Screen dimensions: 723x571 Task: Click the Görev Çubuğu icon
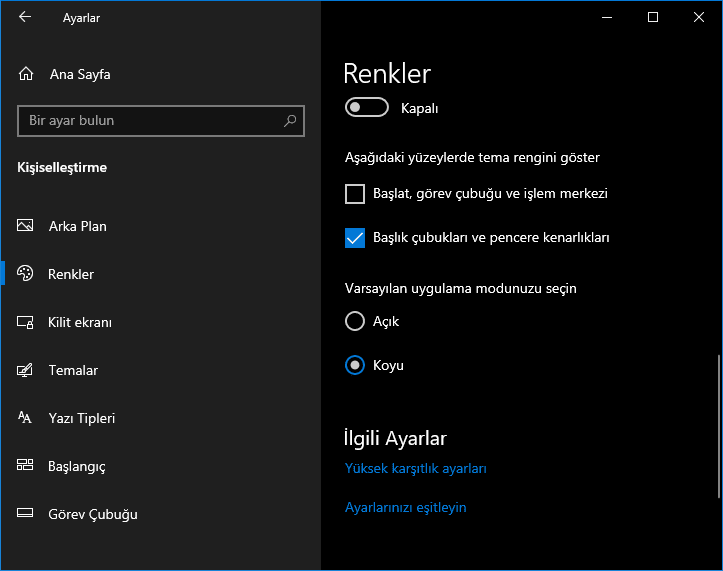click(25, 513)
